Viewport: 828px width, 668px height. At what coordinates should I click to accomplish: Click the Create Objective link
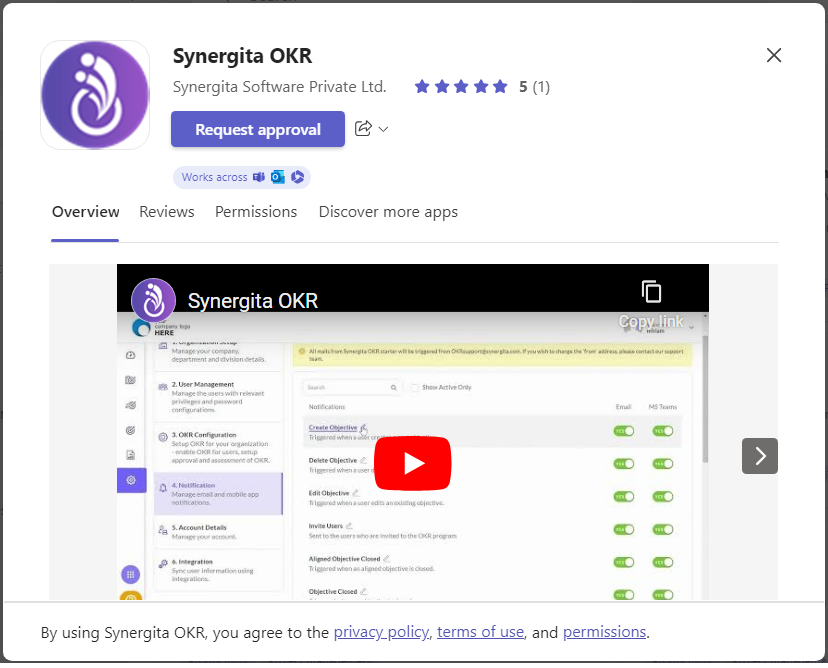coord(333,427)
